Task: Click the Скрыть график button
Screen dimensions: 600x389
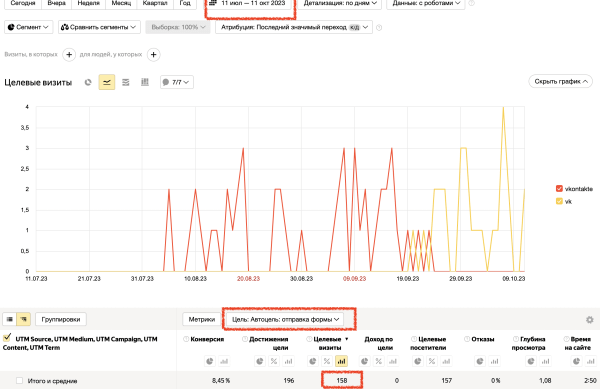Action: [x=561, y=81]
